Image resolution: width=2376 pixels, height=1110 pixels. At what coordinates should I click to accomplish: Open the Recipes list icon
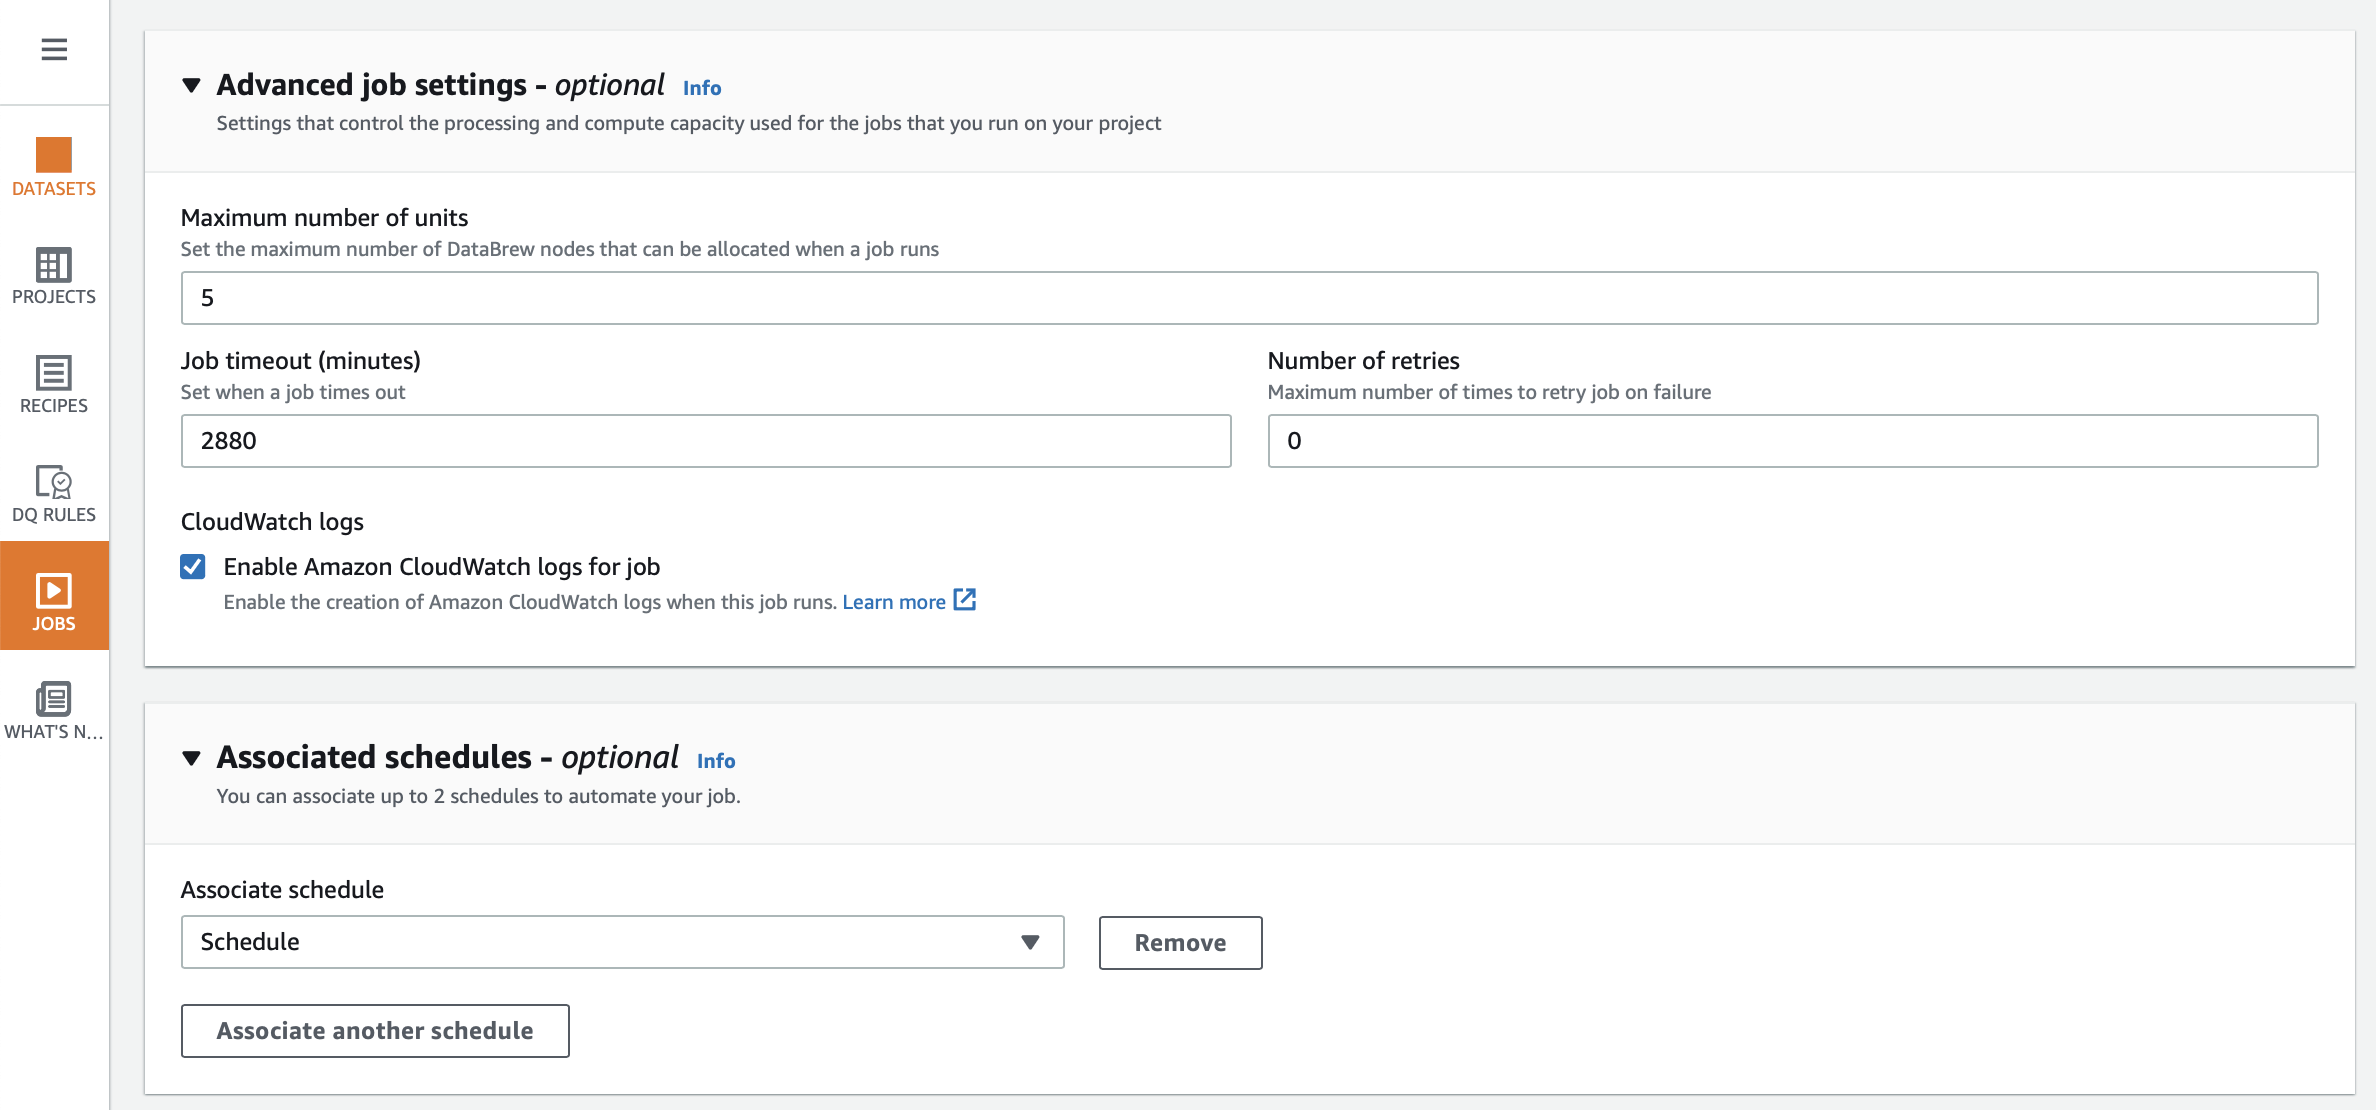tap(54, 373)
